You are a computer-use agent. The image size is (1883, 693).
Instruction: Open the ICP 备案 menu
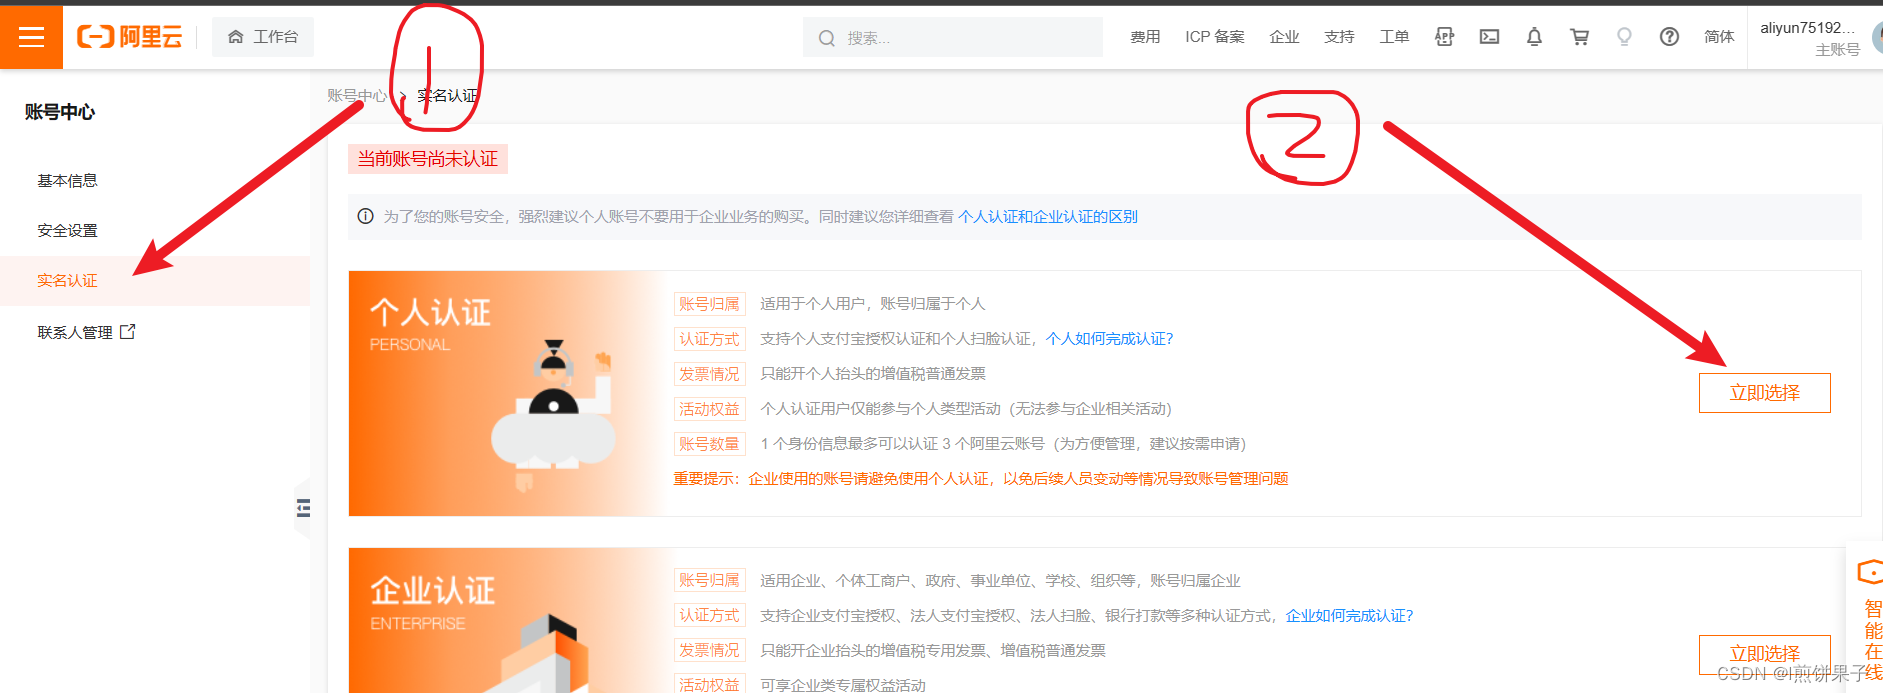[x=1215, y=37]
